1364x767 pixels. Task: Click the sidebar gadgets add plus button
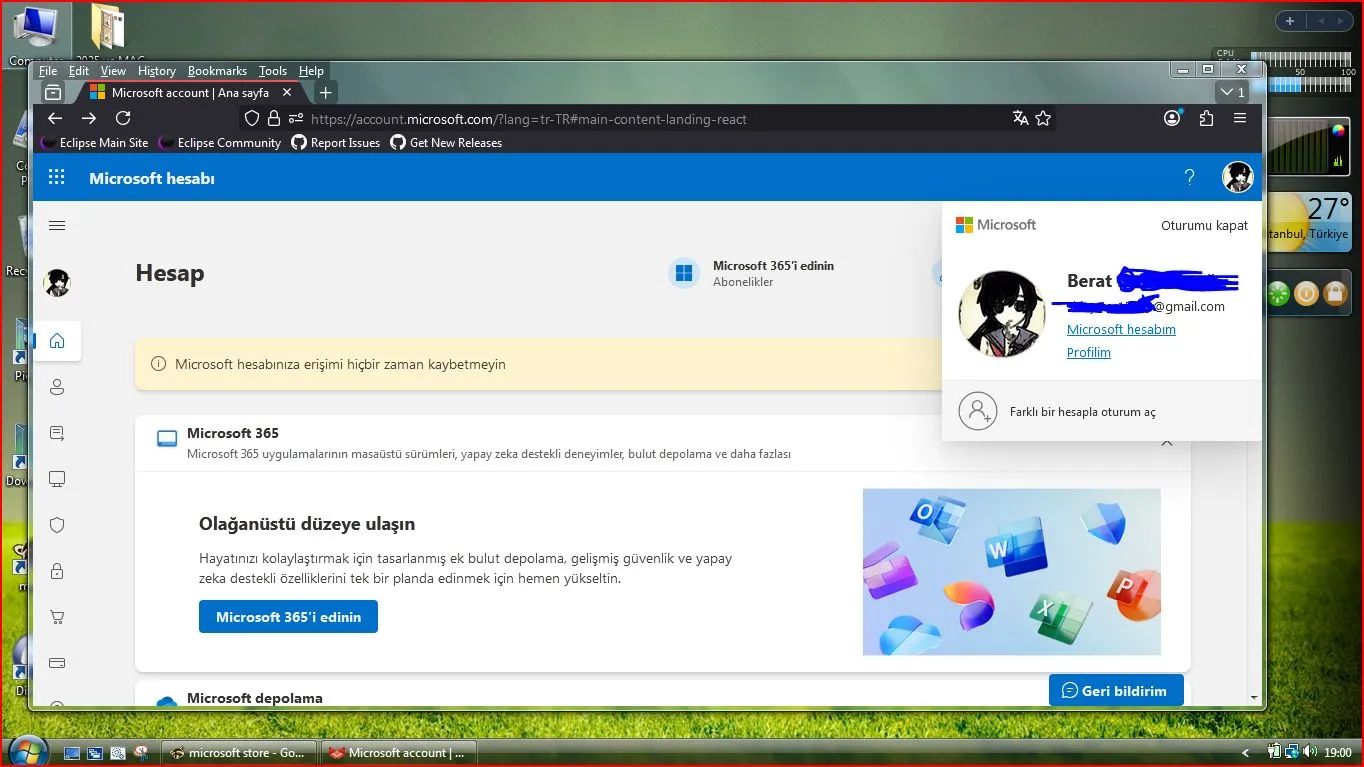point(1290,21)
